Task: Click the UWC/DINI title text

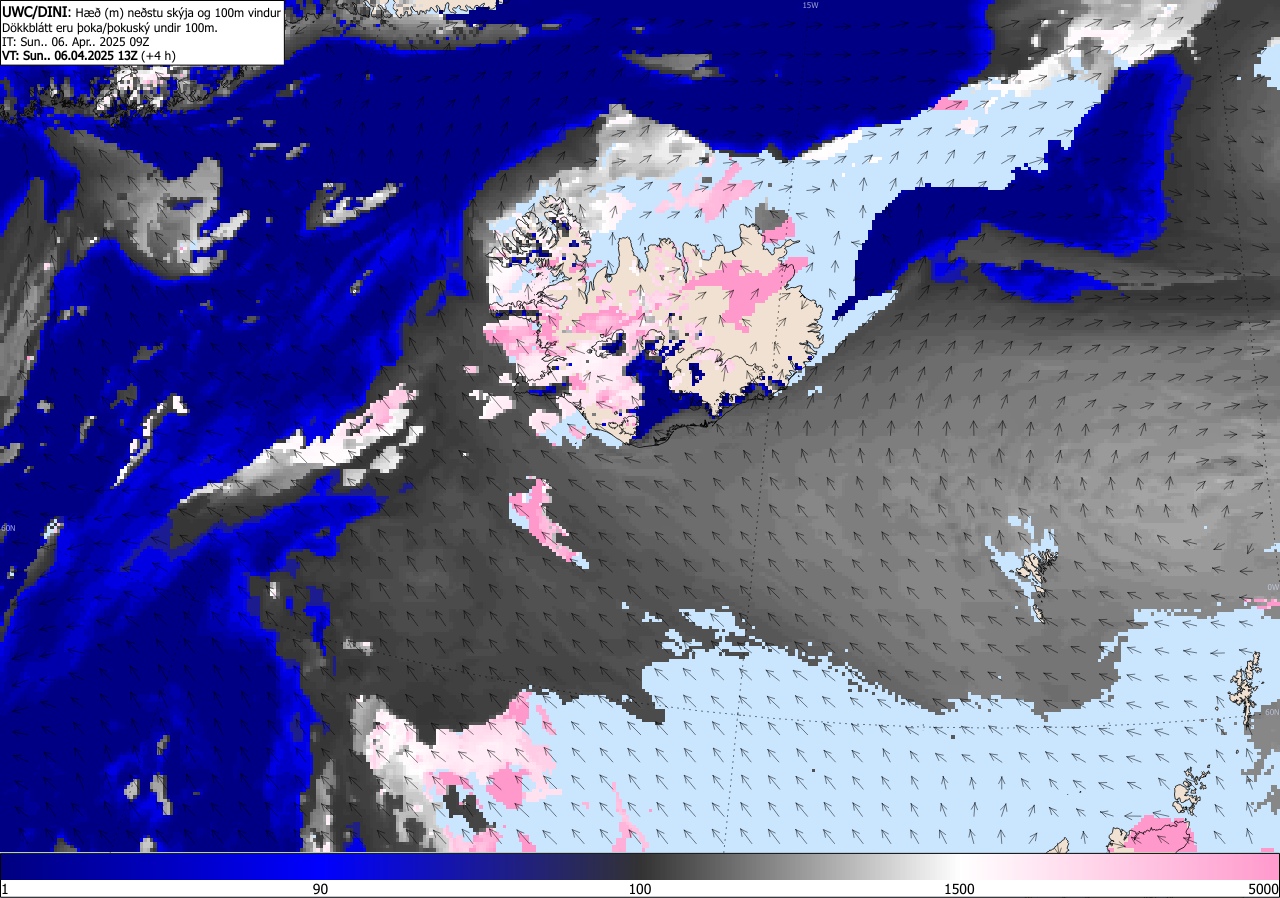Action: pos(34,11)
